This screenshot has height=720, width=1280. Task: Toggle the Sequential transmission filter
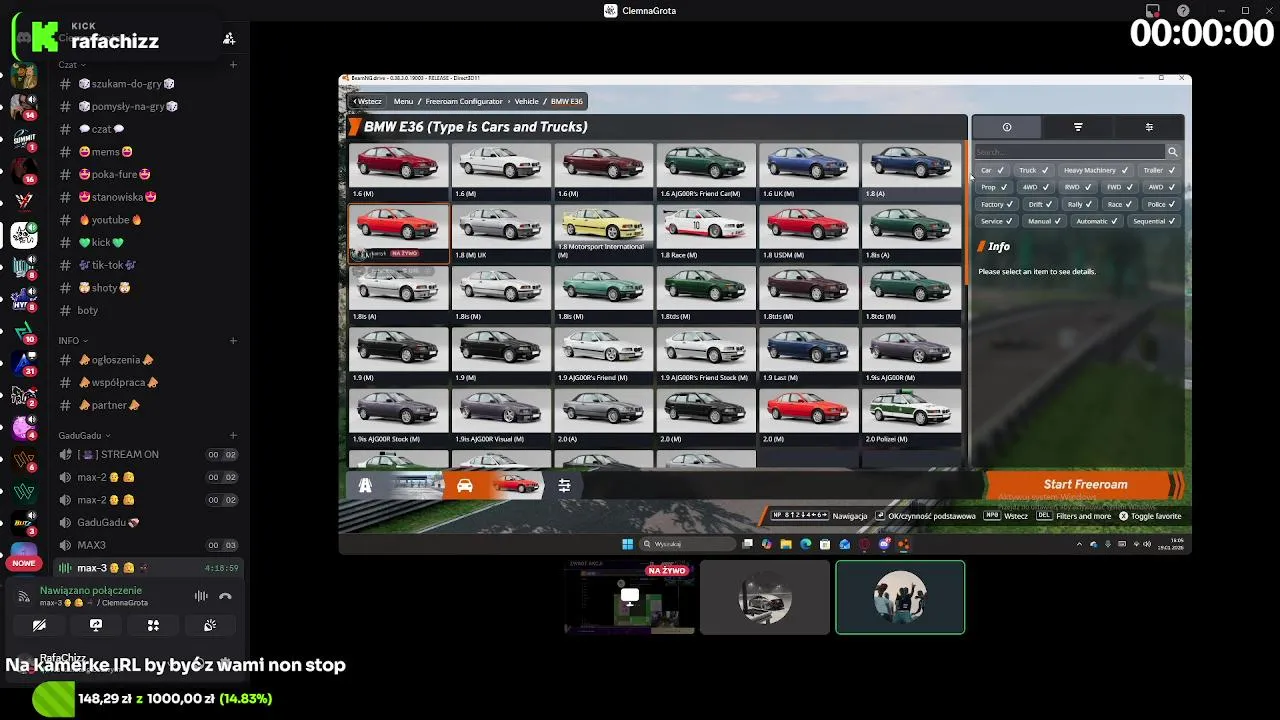(x=1155, y=221)
